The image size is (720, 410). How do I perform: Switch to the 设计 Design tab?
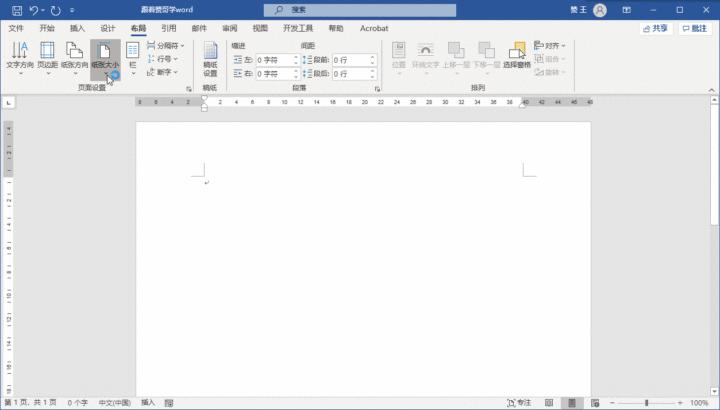tap(108, 28)
